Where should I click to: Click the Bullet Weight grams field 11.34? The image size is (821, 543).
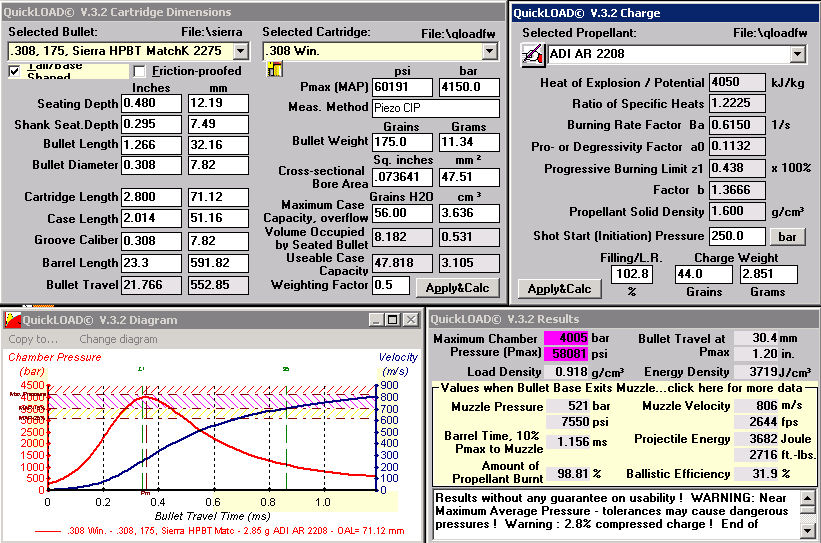(469, 142)
